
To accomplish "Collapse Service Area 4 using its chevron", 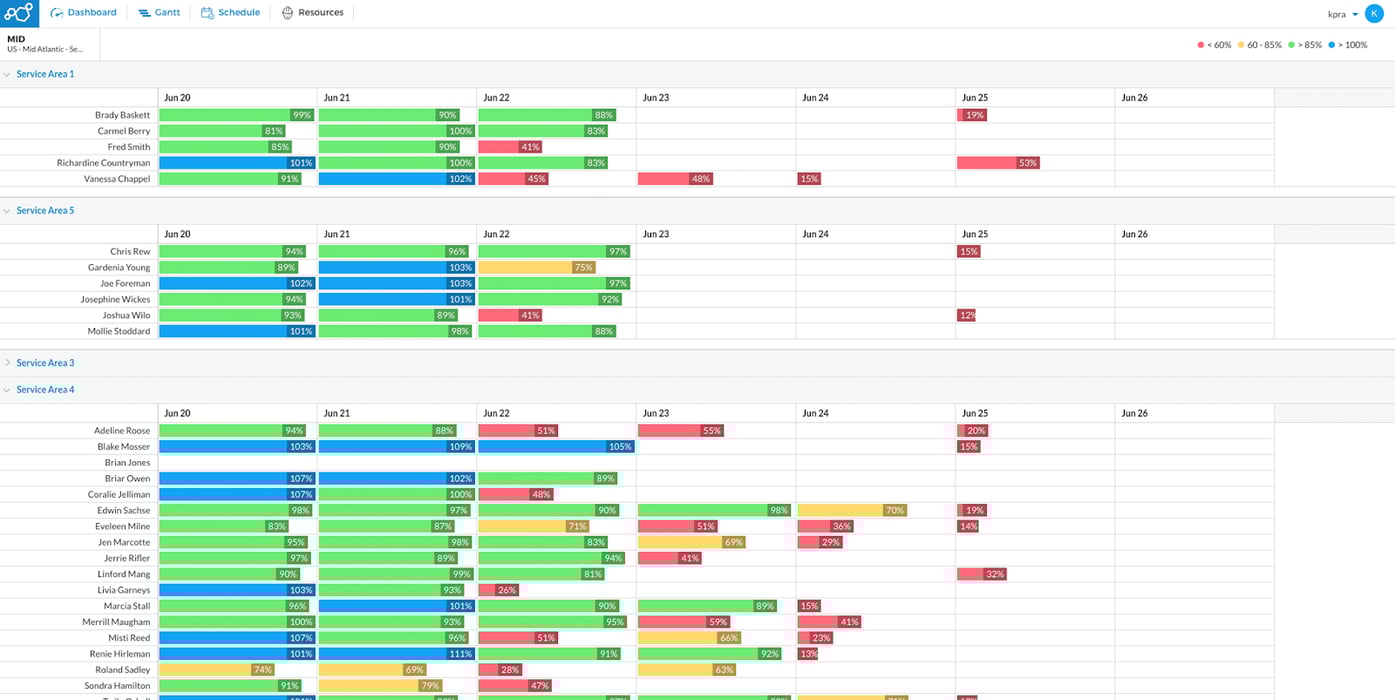I will pos(8,389).
